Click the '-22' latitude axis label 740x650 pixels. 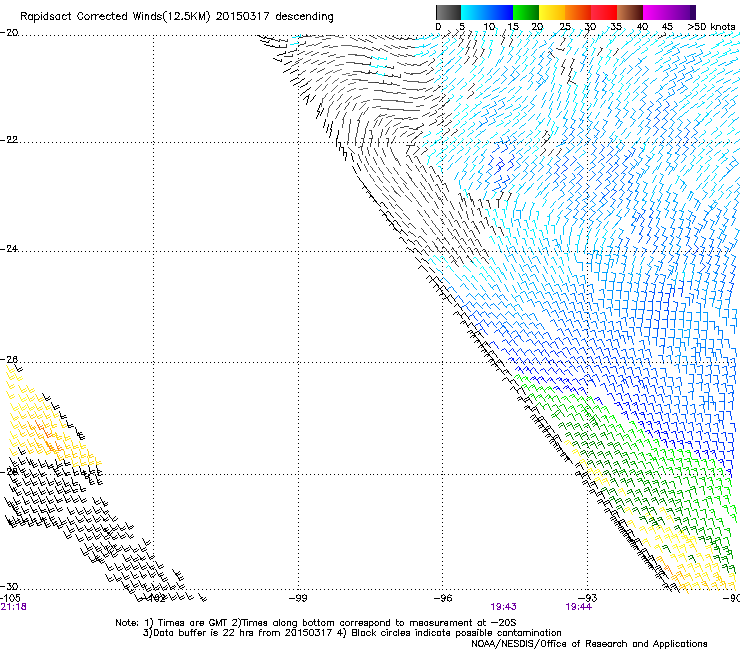tap(9, 140)
